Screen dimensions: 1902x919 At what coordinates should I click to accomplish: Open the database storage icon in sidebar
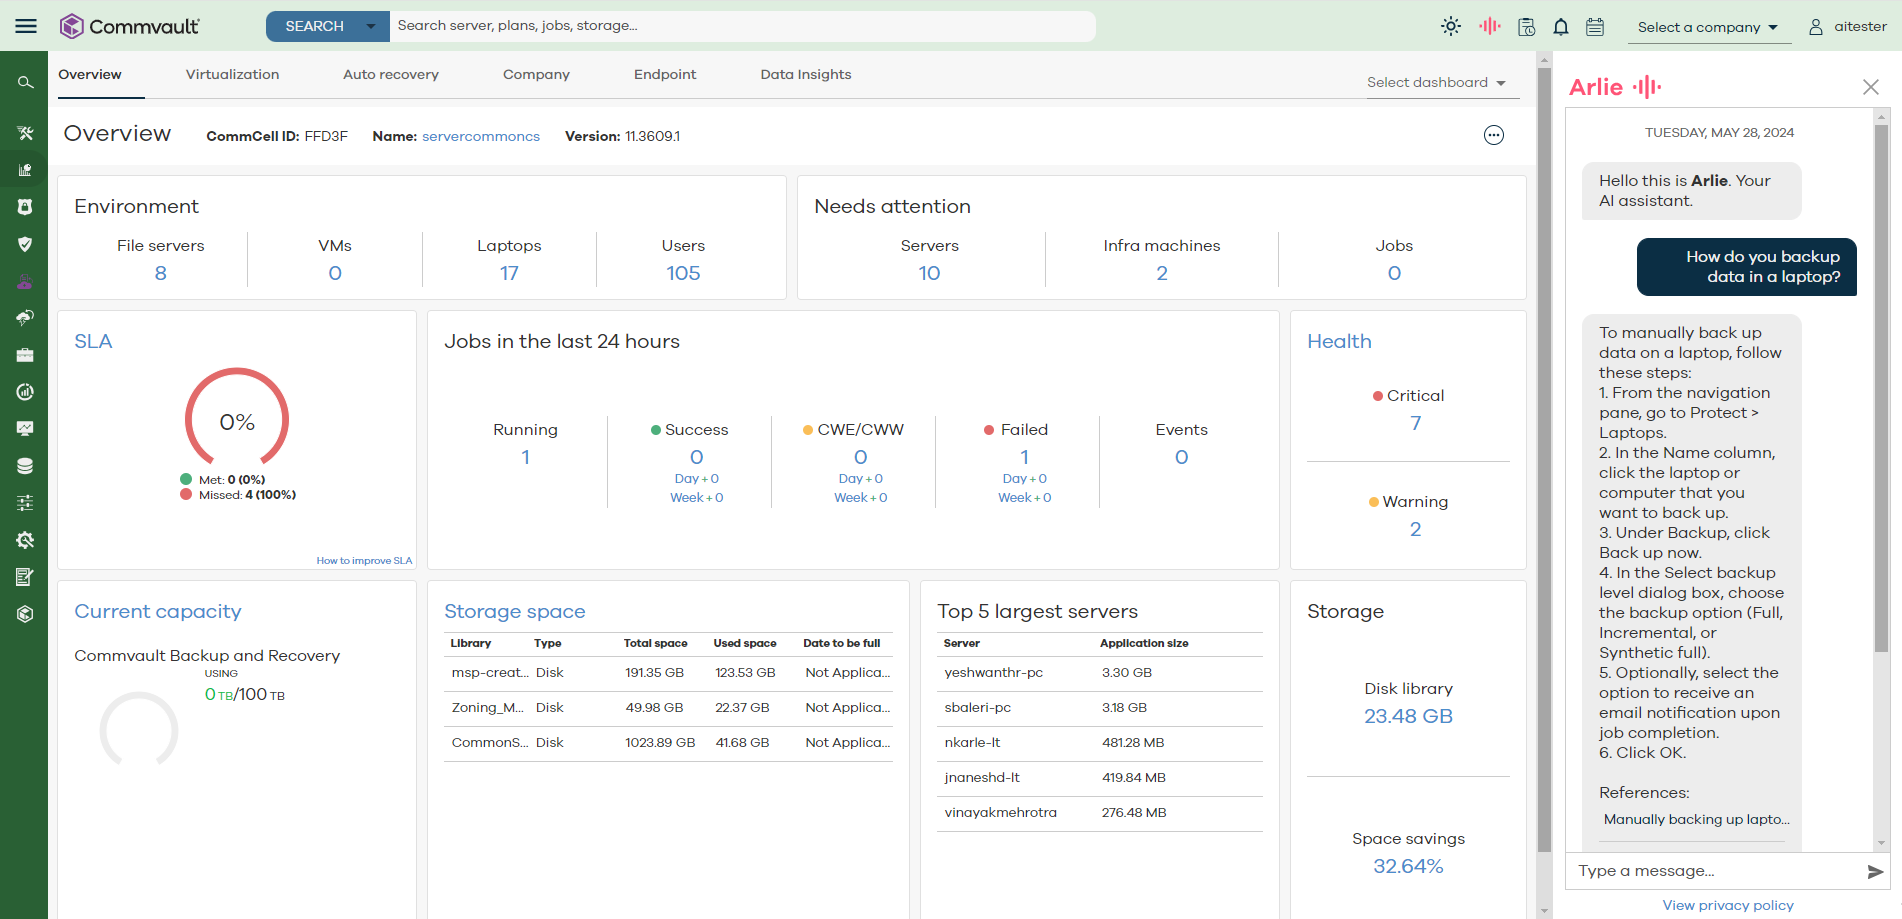point(25,466)
